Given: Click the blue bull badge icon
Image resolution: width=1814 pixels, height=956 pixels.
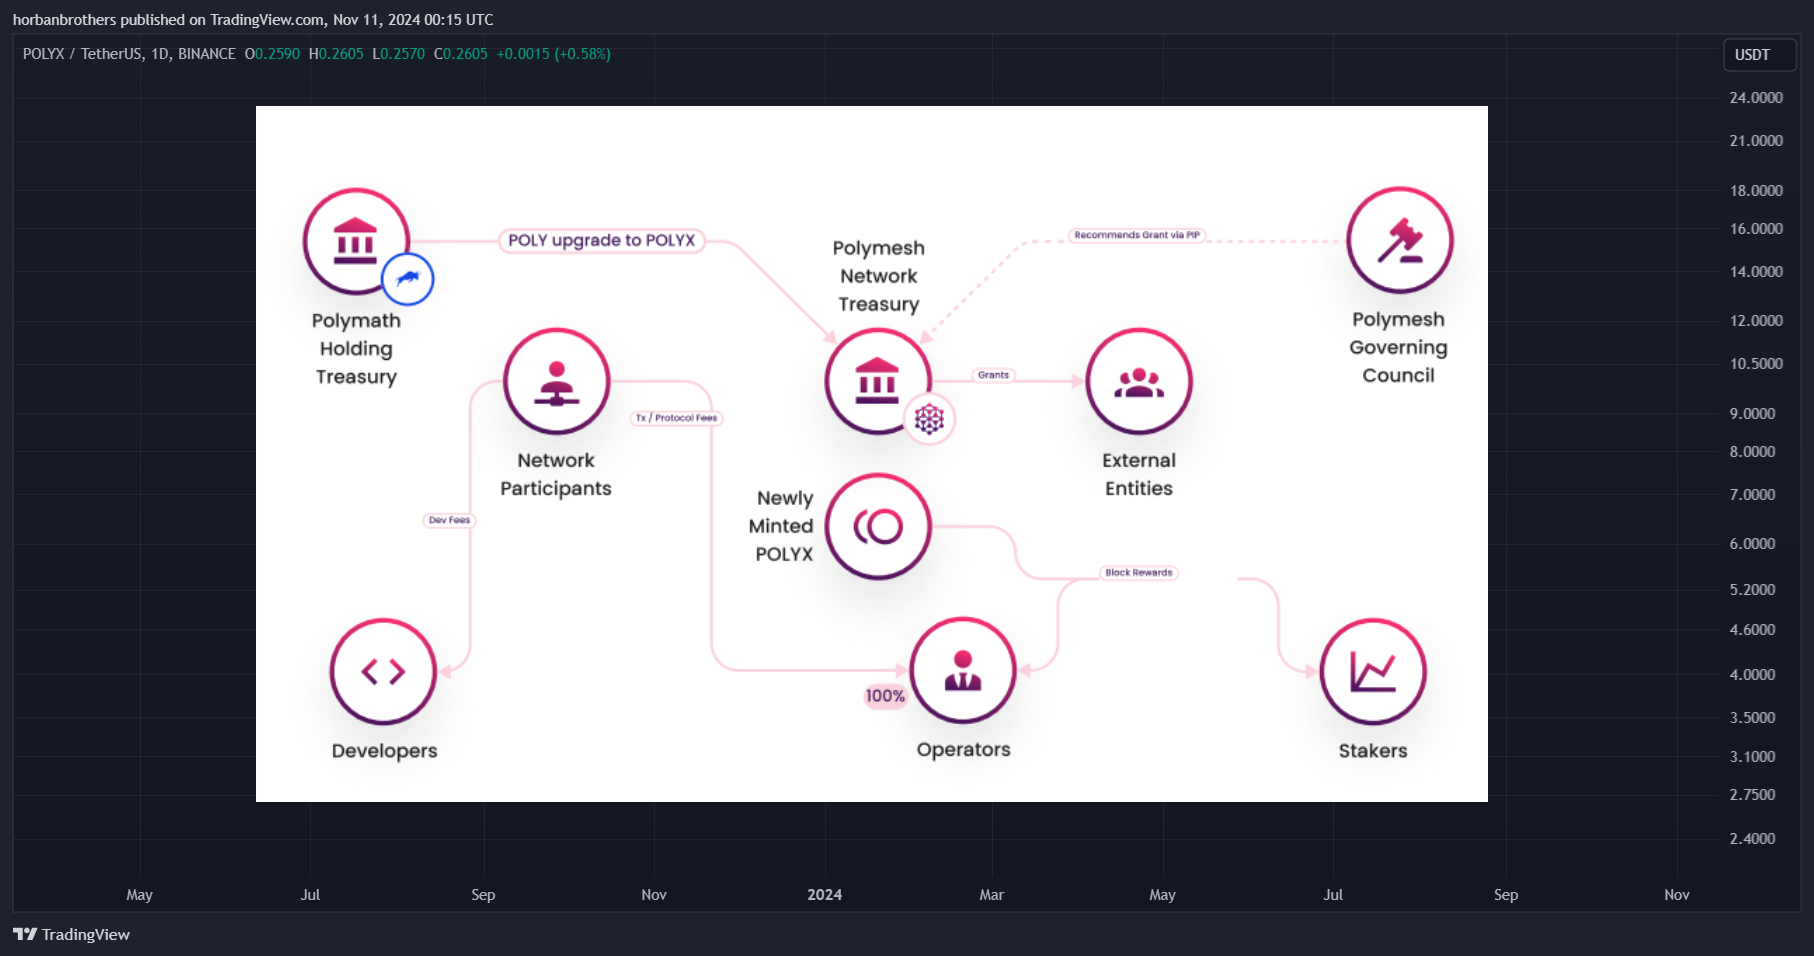Looking at the screenshot, I should coord(408,279).
